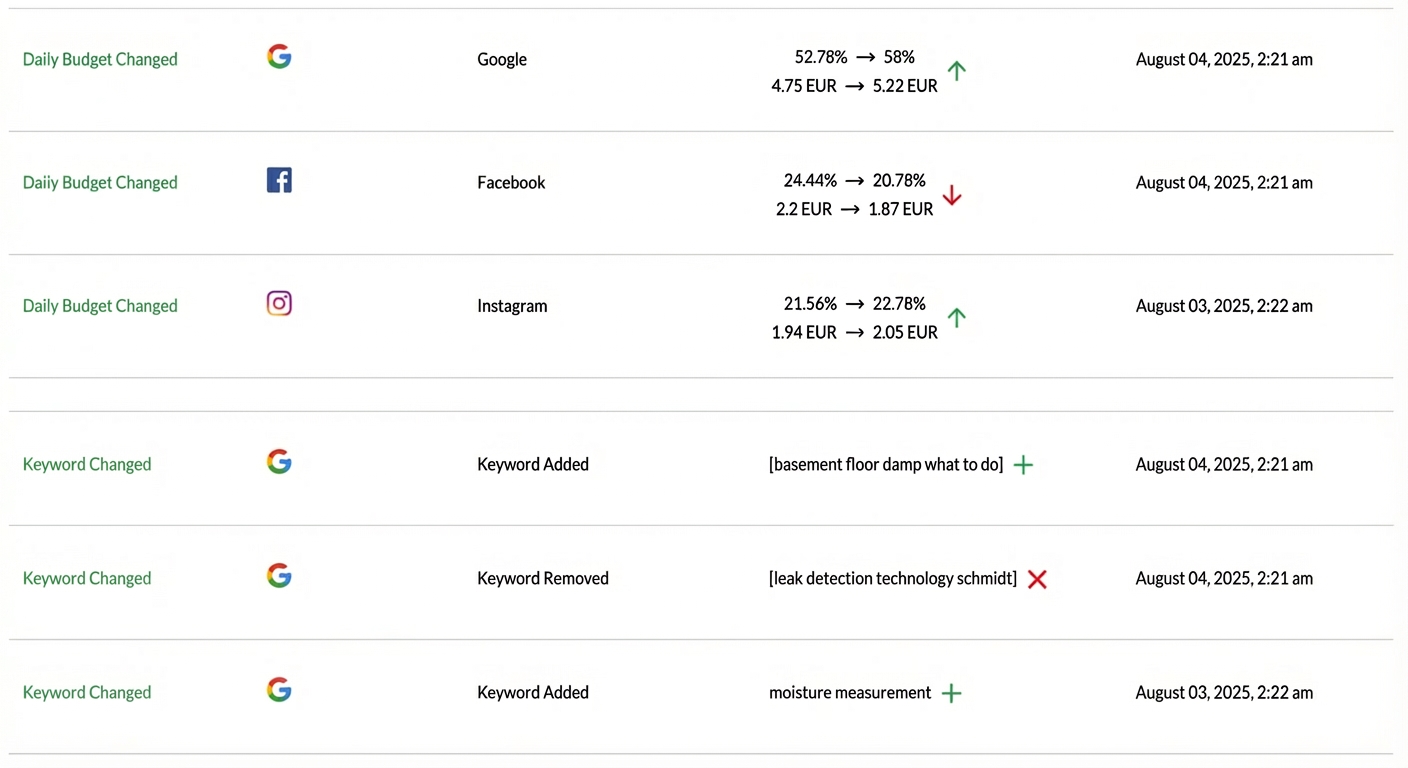This screenshot has width=1408, height=768.
Task: Select the Facebook platform icon
Action: point(279,180)
